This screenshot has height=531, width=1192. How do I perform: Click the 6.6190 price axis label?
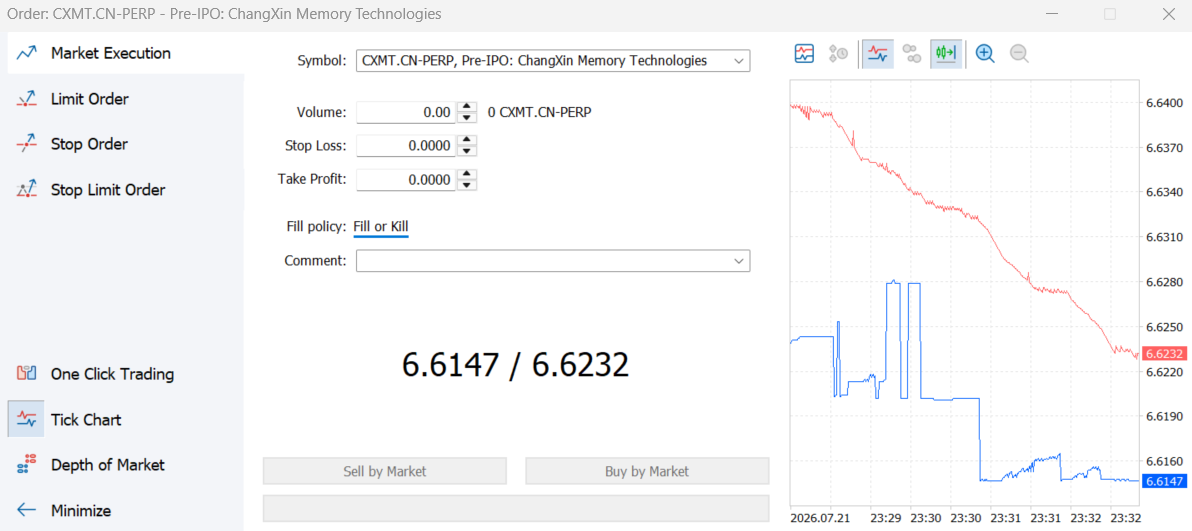tap(1164, 417)
